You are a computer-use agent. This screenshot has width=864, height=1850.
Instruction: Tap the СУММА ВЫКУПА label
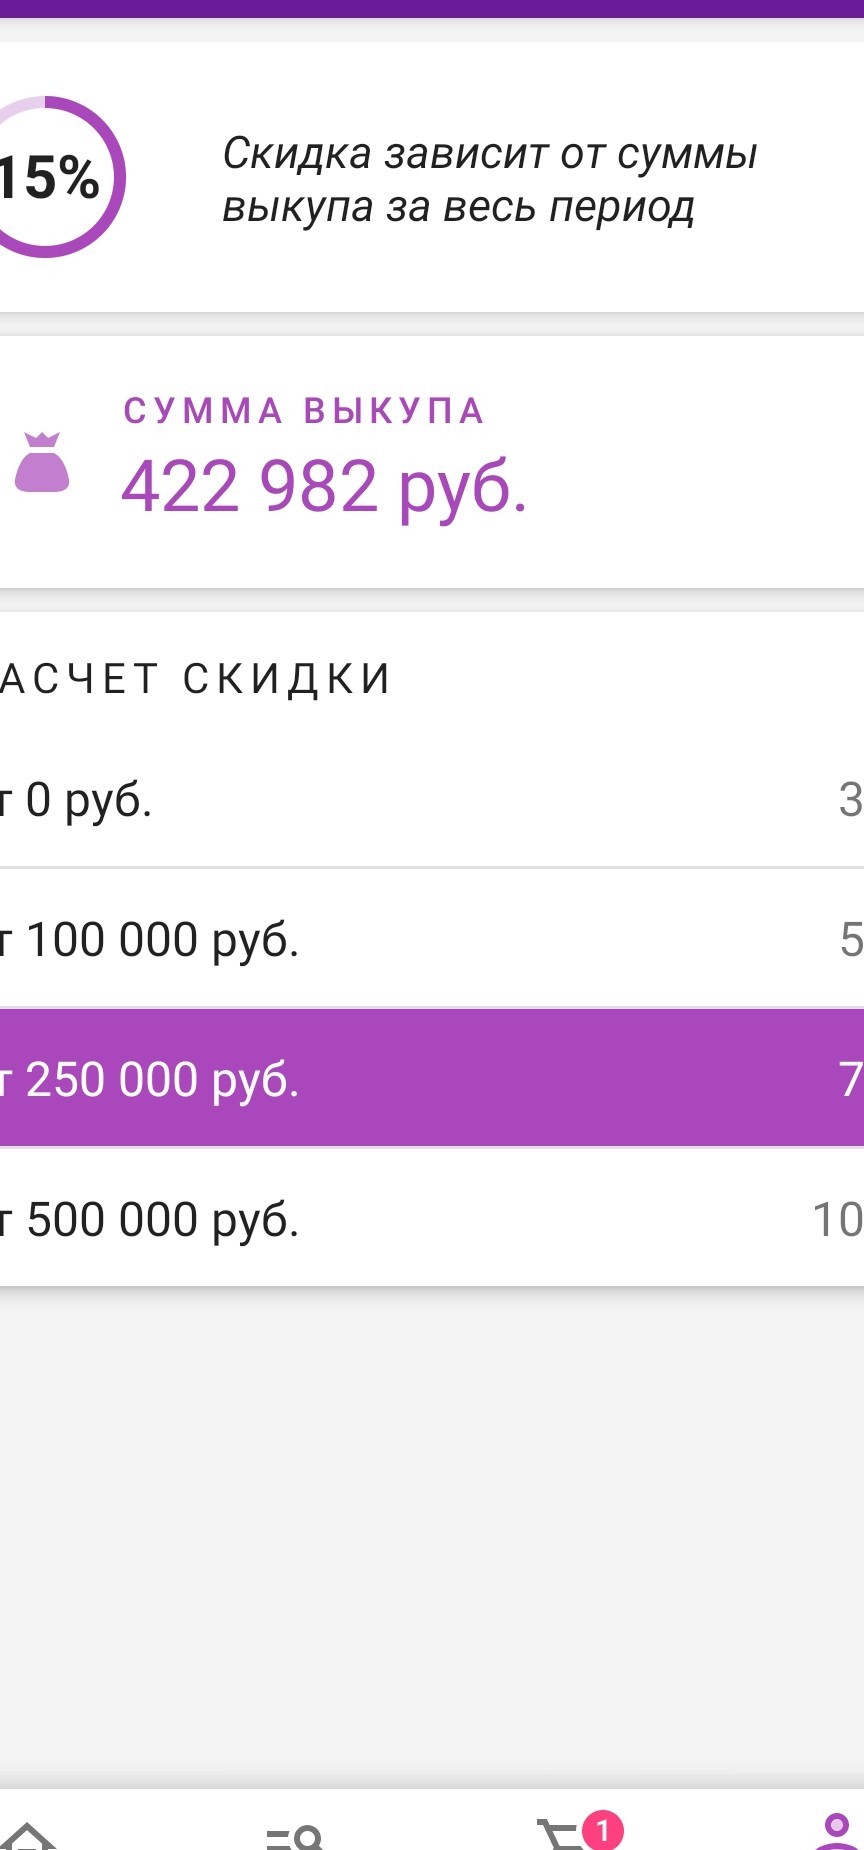[304, 411]
